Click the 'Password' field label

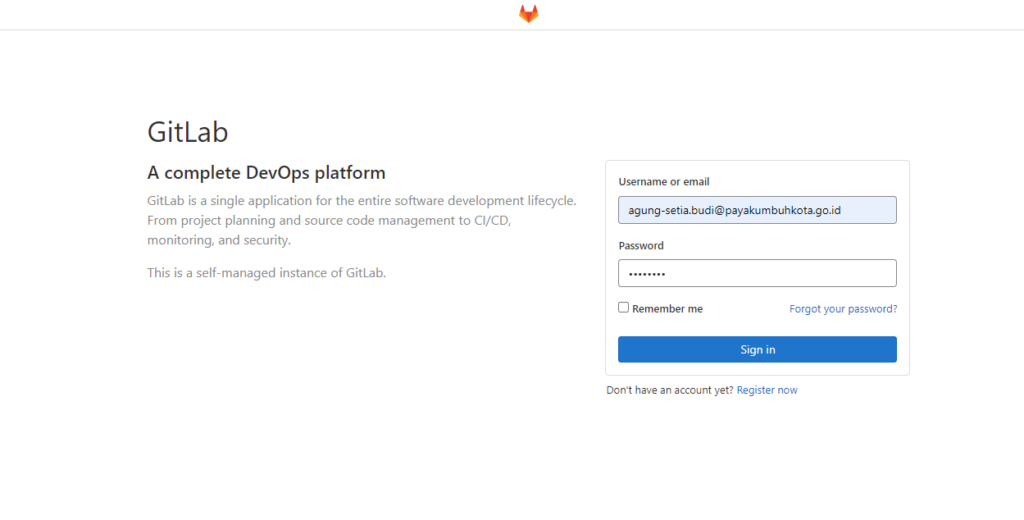[x=641, y=246]
